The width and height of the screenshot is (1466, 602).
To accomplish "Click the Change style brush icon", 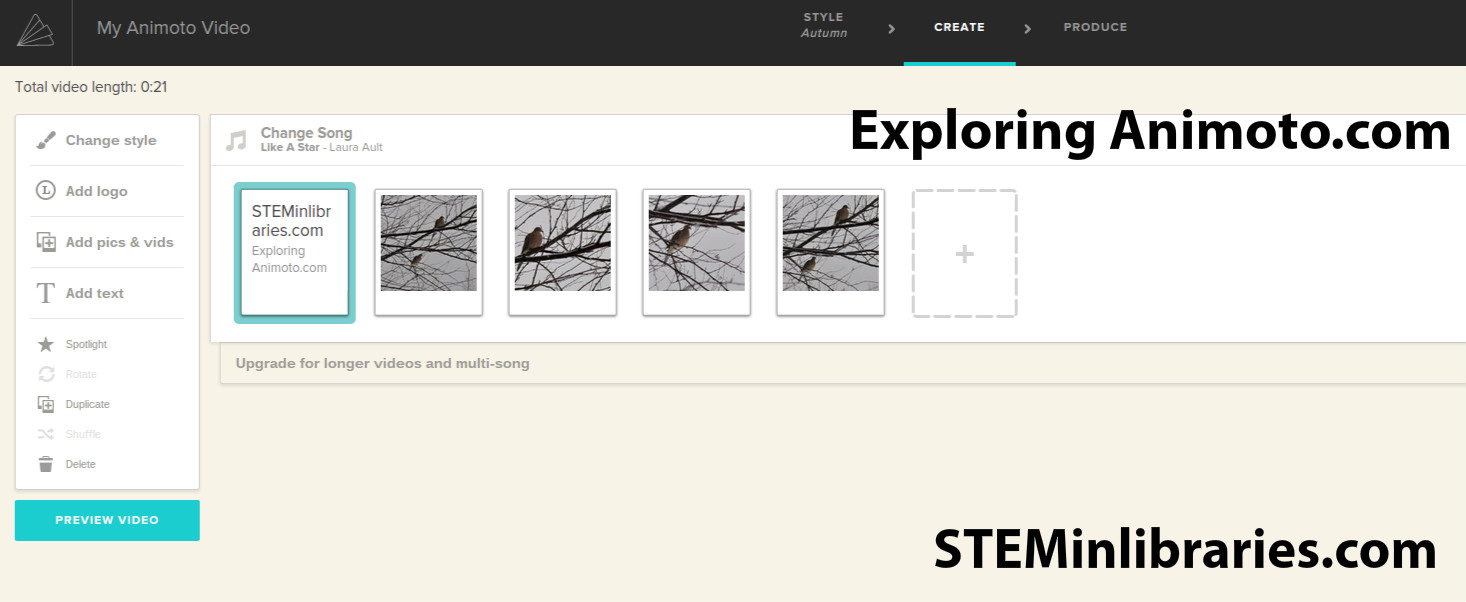I will tap(46, 141).
